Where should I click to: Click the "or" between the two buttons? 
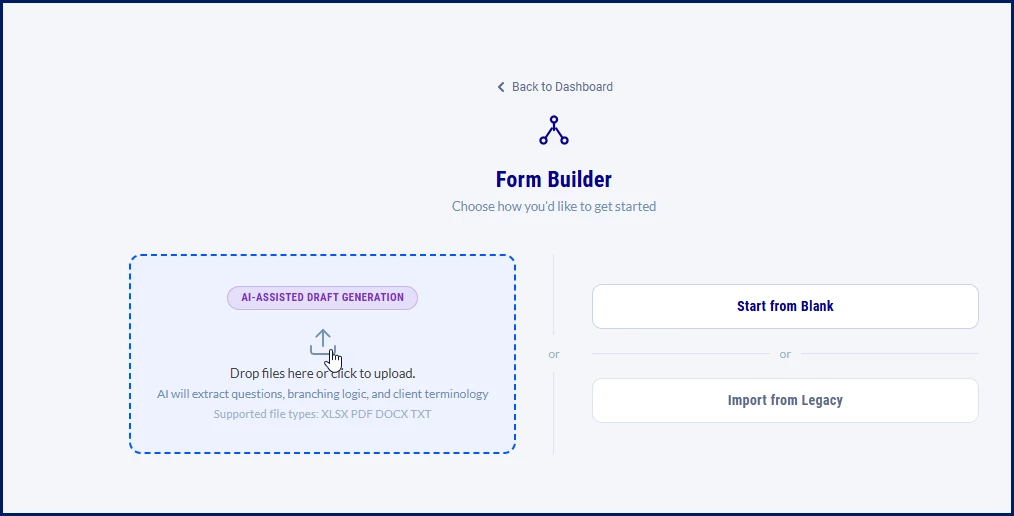(785, 354)
